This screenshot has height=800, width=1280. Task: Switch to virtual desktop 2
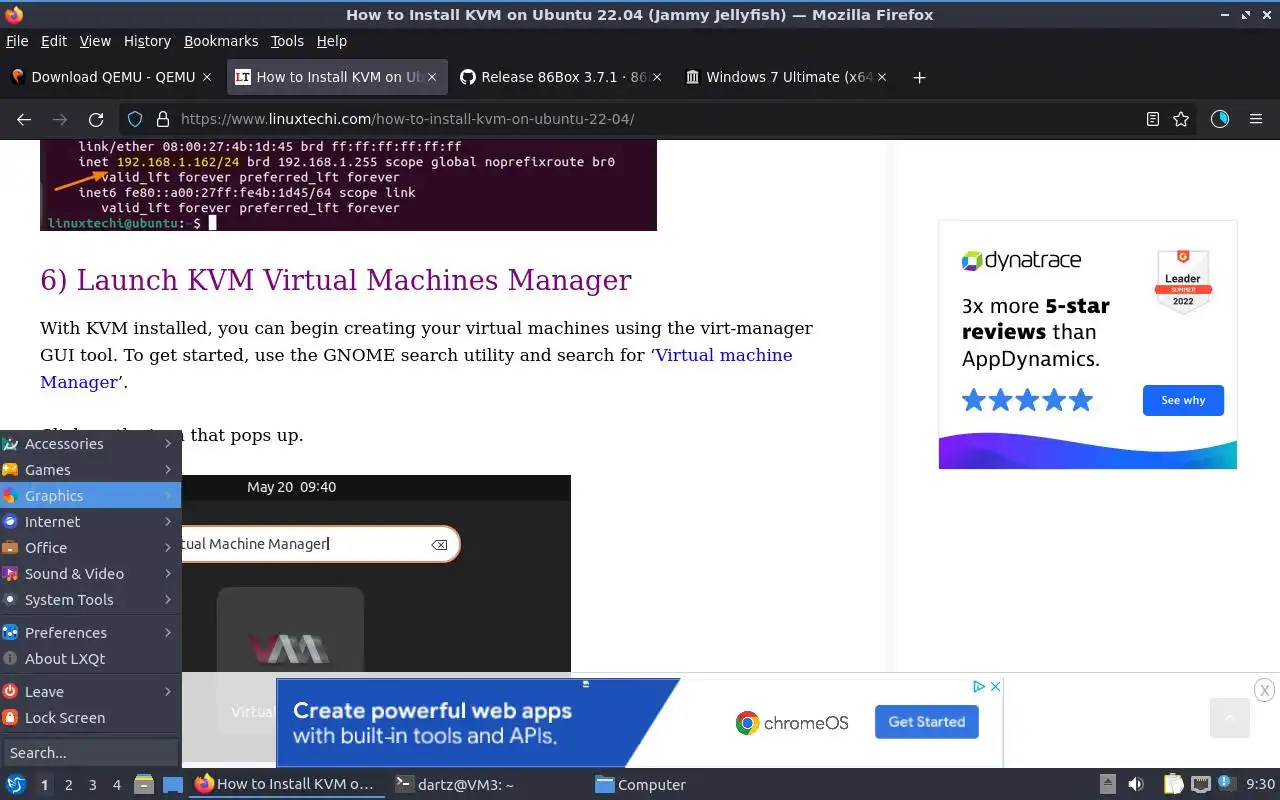[x=68, y=785]
